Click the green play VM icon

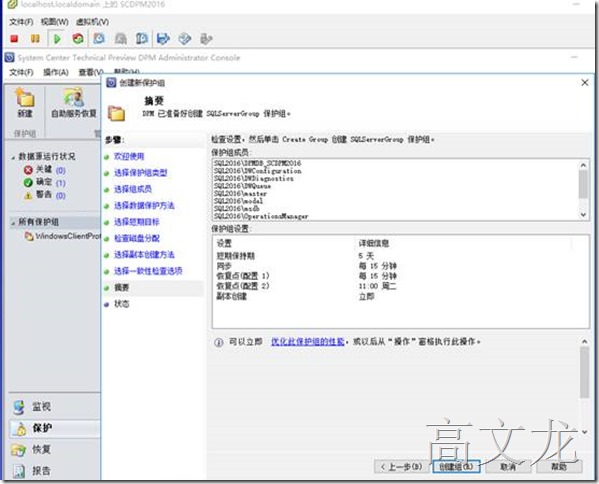point(57,39)
